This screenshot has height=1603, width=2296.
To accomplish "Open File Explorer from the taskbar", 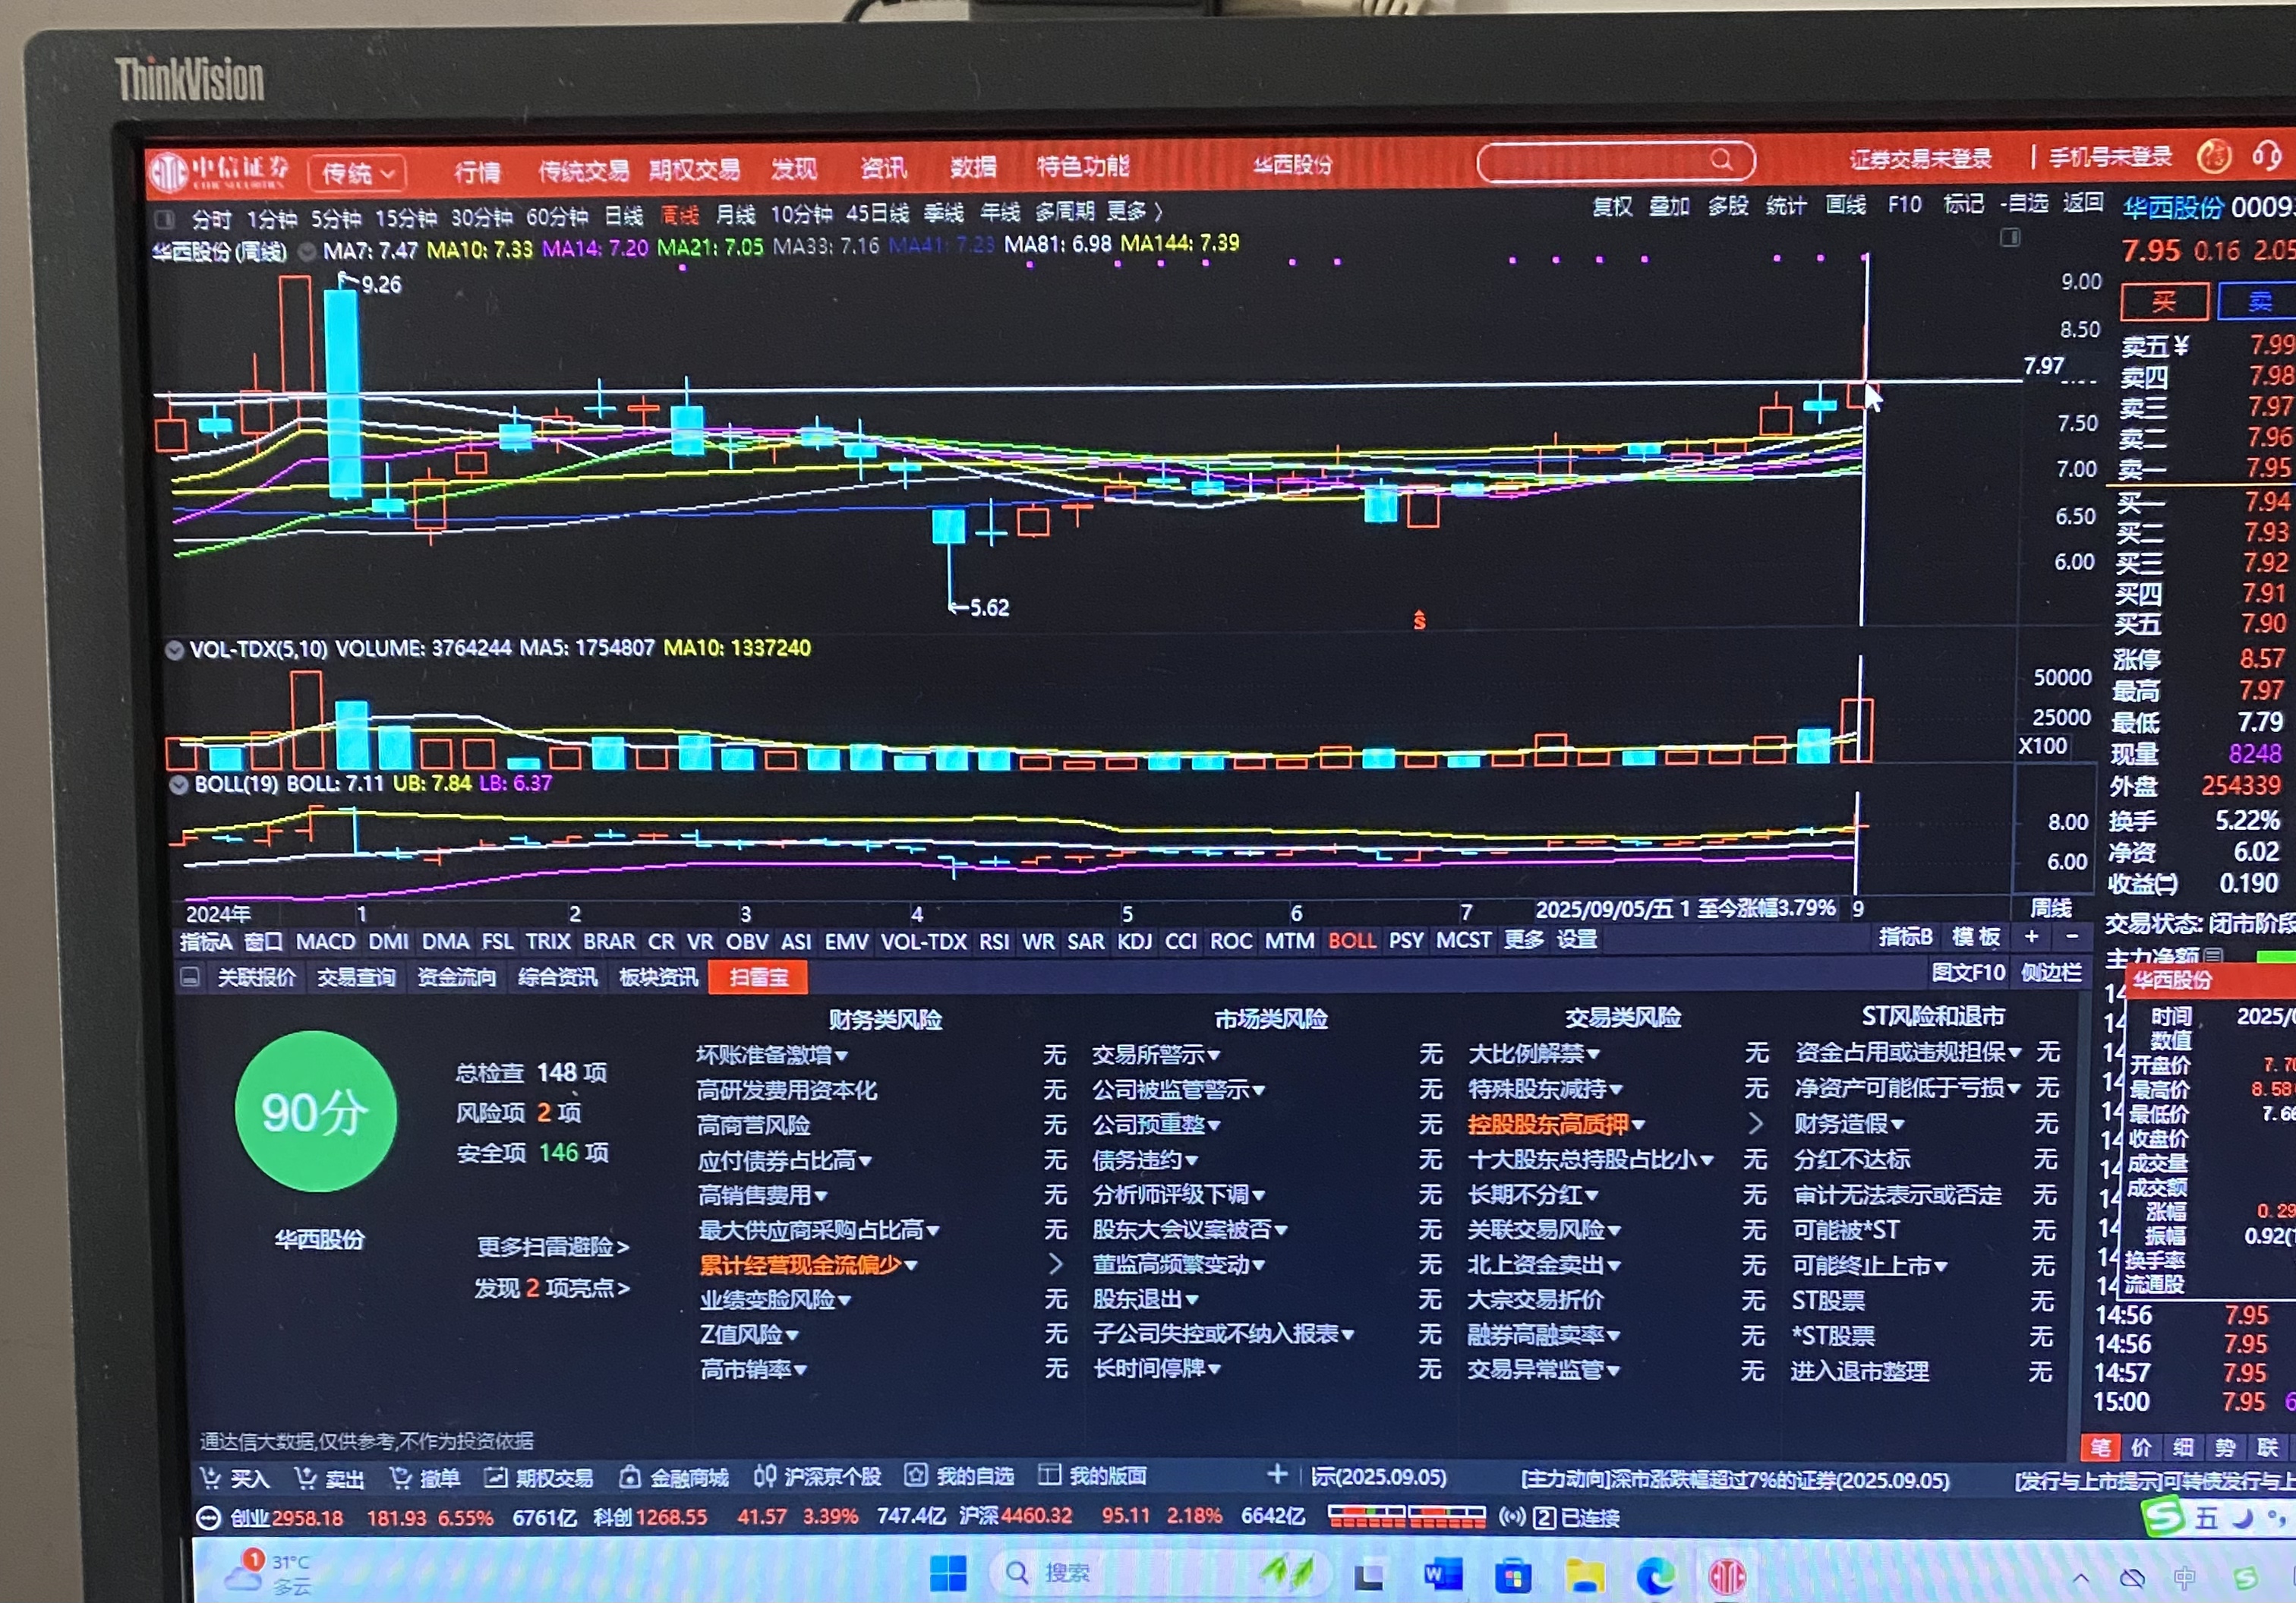I will [x=1585, y=1576].
